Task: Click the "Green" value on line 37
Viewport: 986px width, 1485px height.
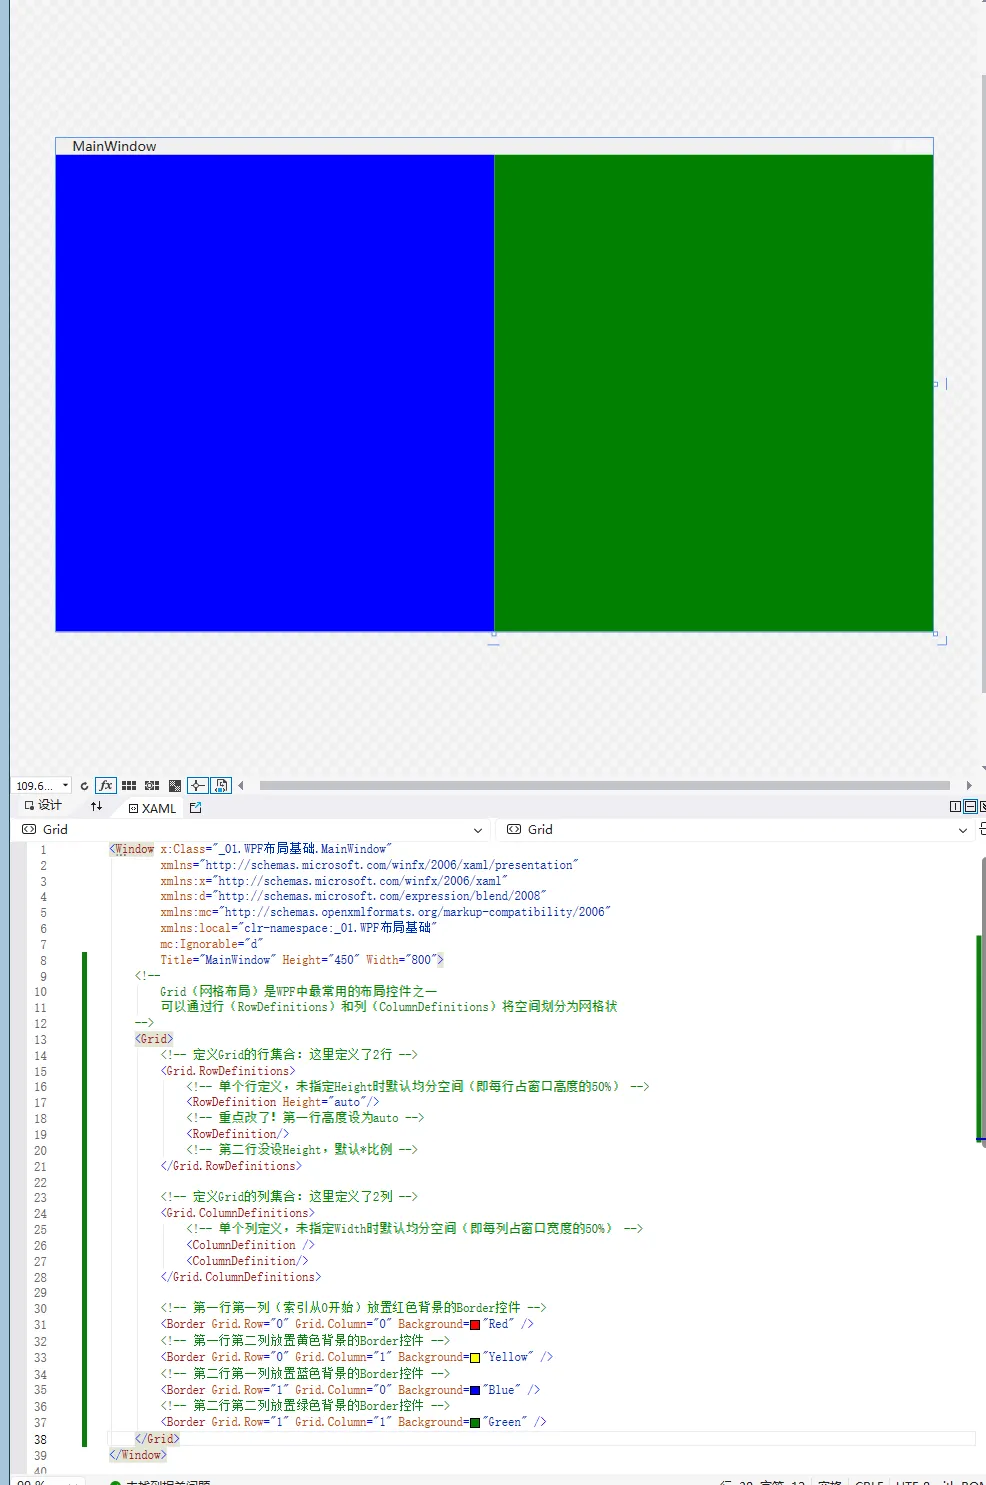Action: point(505,1422)
